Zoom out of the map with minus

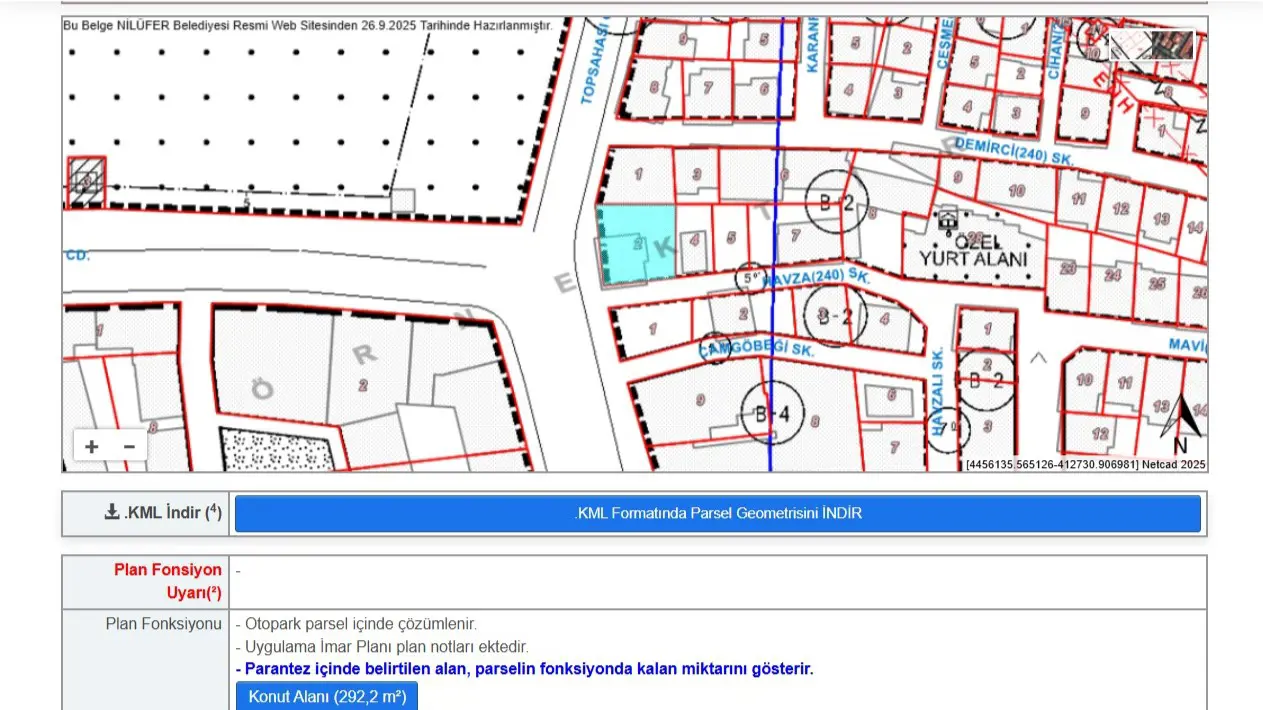click(x=129, y=446)
